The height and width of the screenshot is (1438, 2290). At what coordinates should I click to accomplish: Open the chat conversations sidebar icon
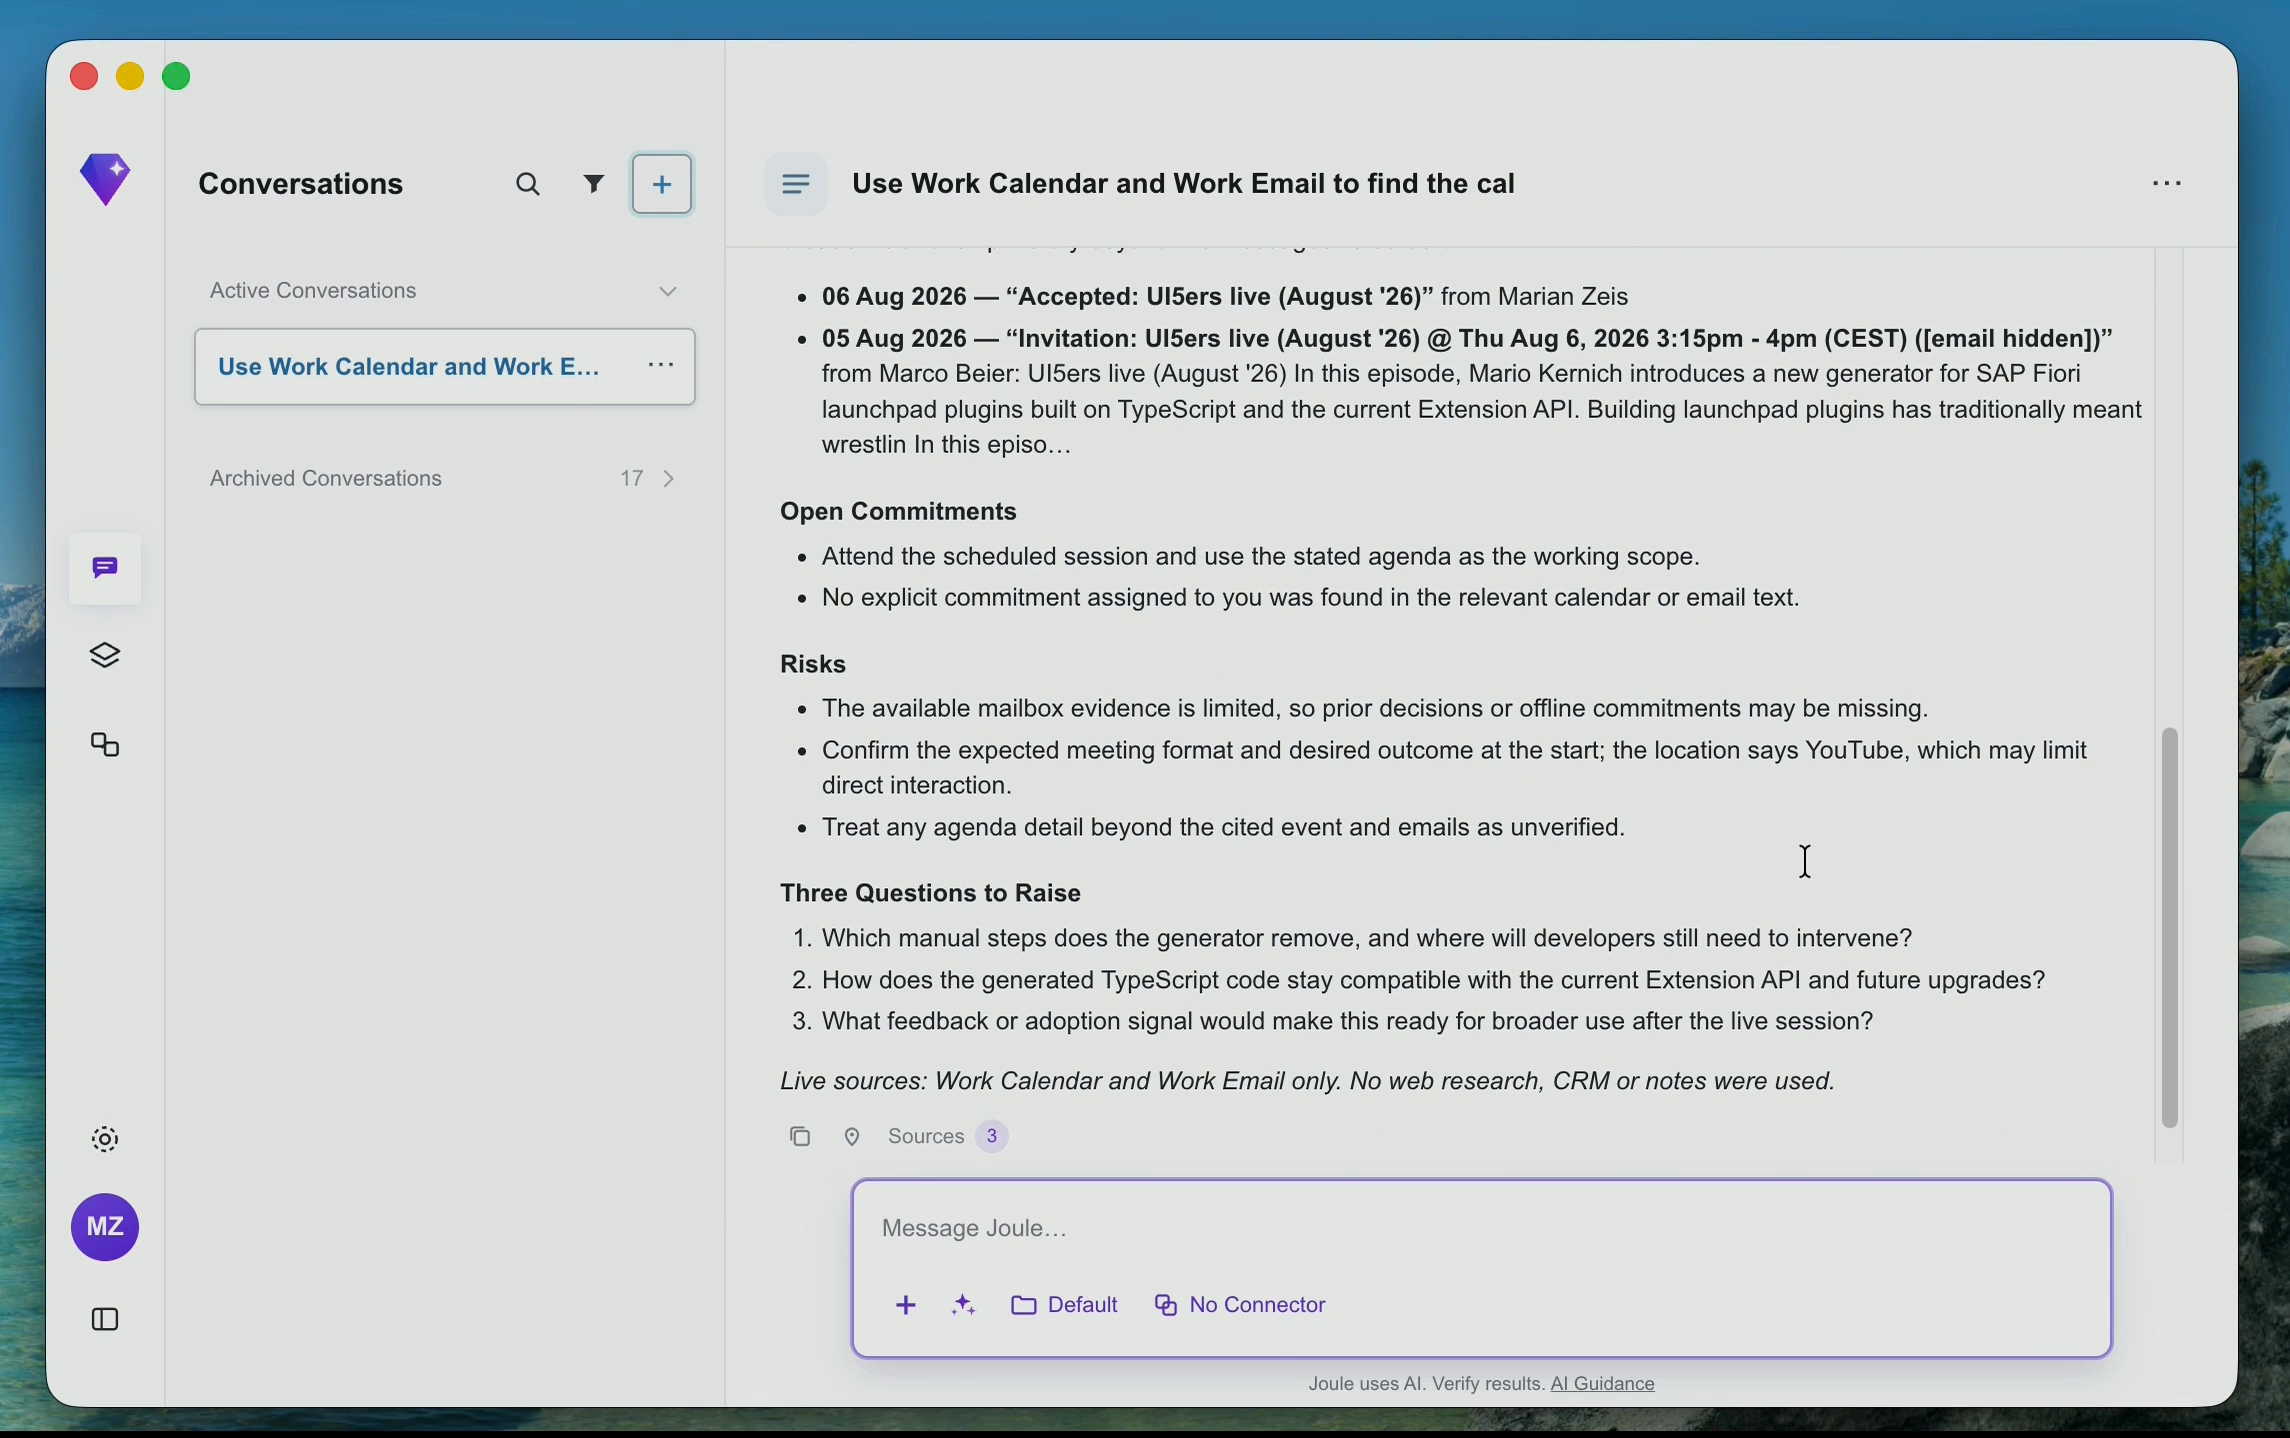point(105,568)
